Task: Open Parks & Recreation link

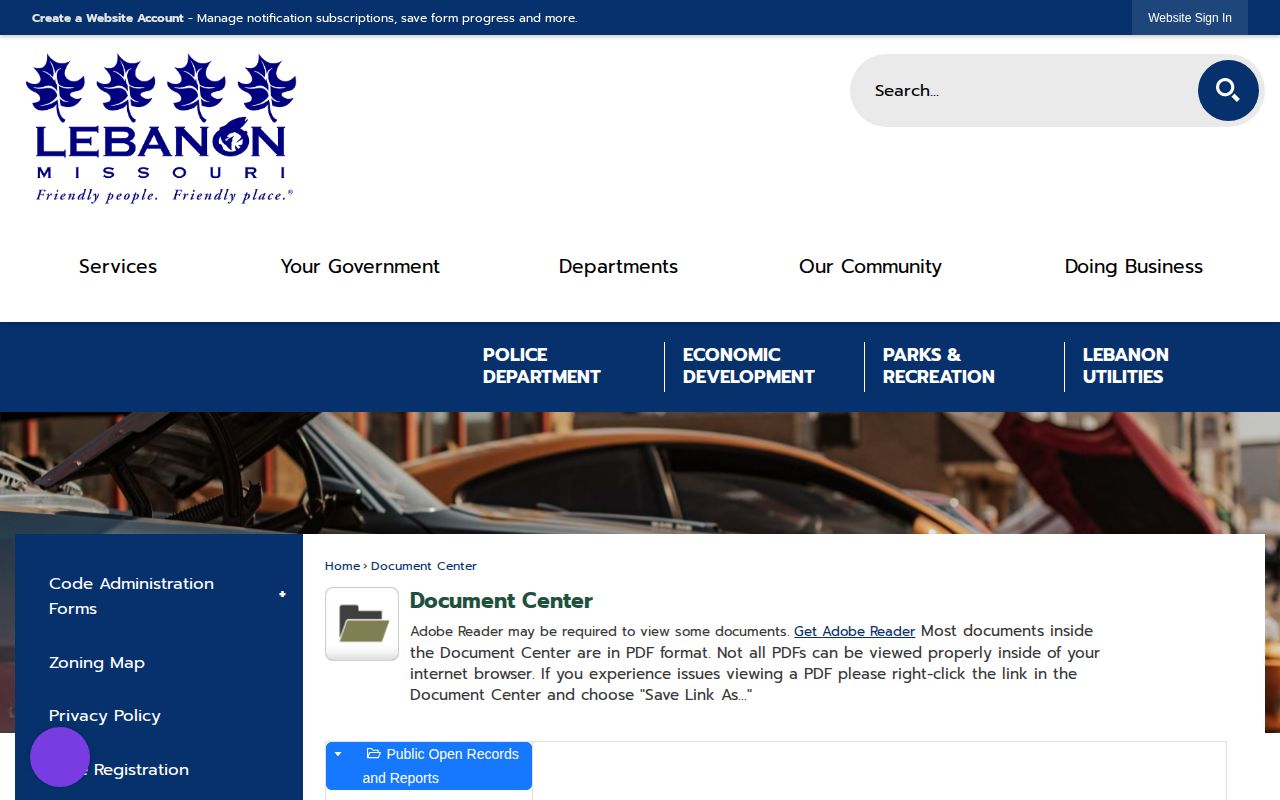Action: coord(939,366)
